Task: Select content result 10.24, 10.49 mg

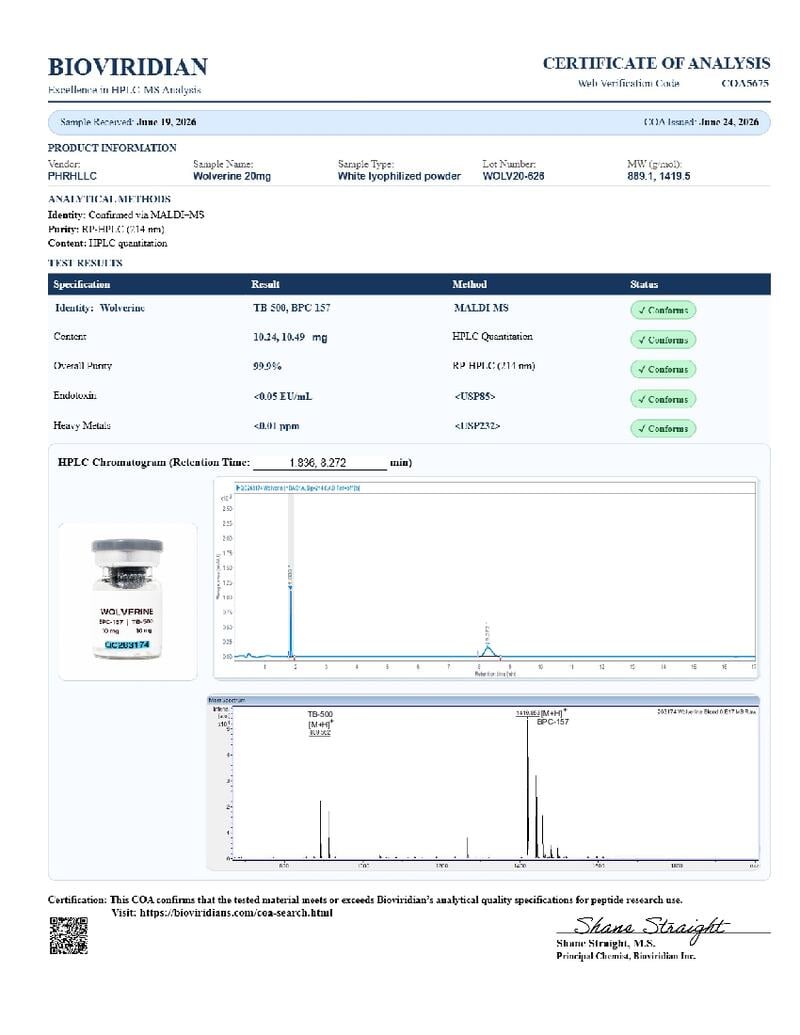Action: 290,337
